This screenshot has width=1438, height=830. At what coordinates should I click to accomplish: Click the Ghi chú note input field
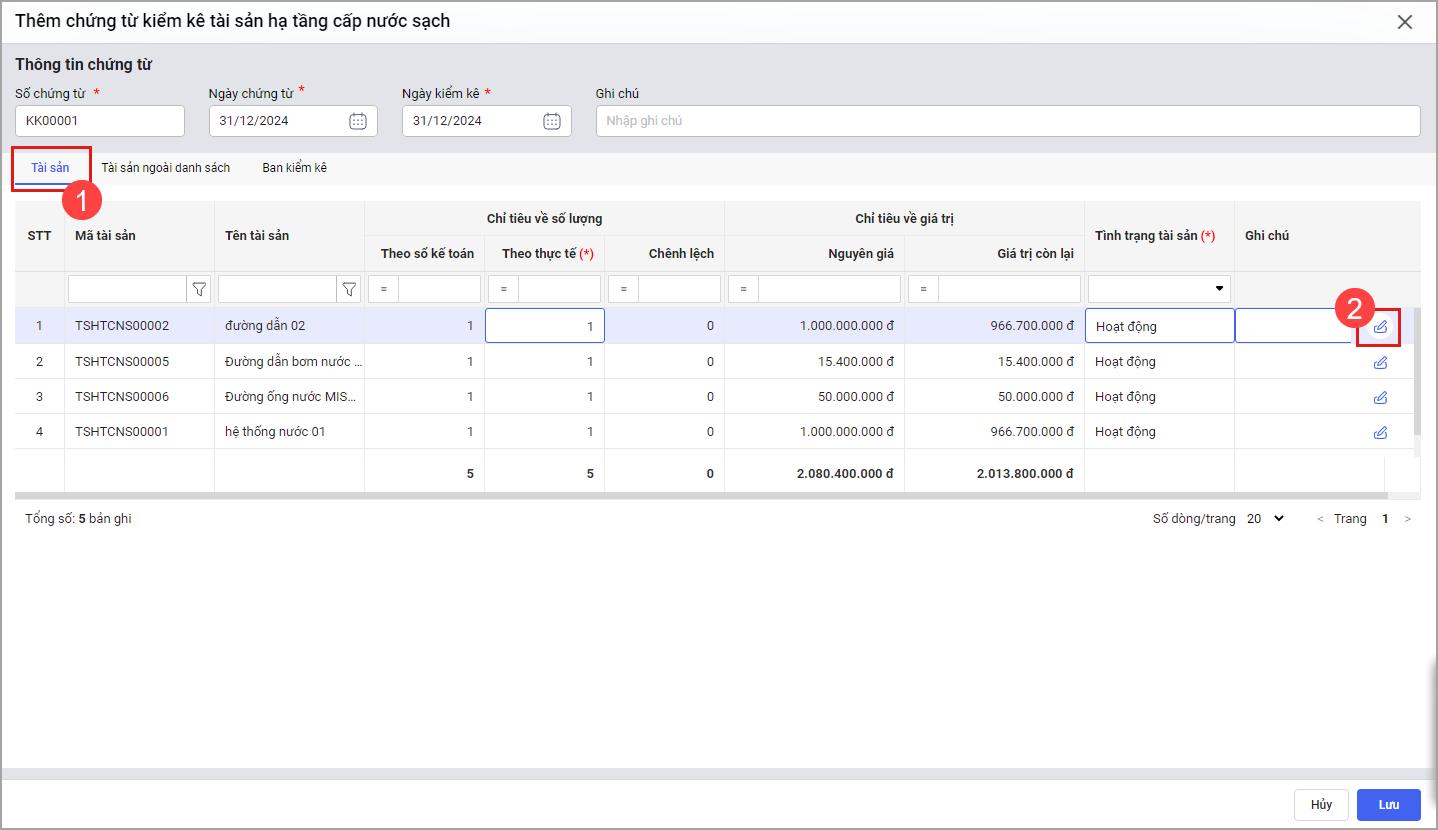coord(1007,121)
